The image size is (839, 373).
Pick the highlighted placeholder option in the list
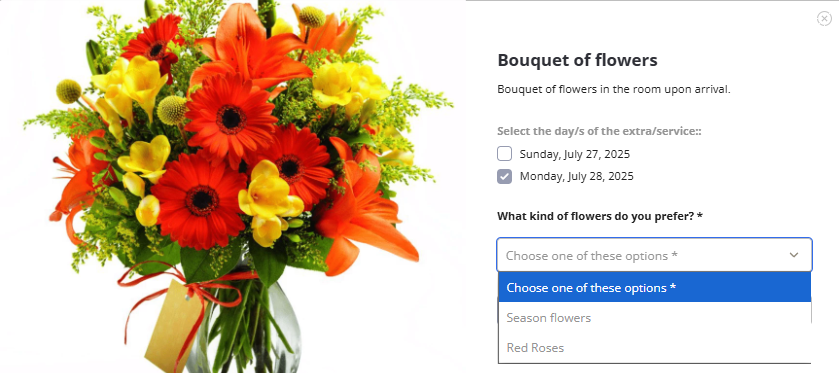coord(654,287)
